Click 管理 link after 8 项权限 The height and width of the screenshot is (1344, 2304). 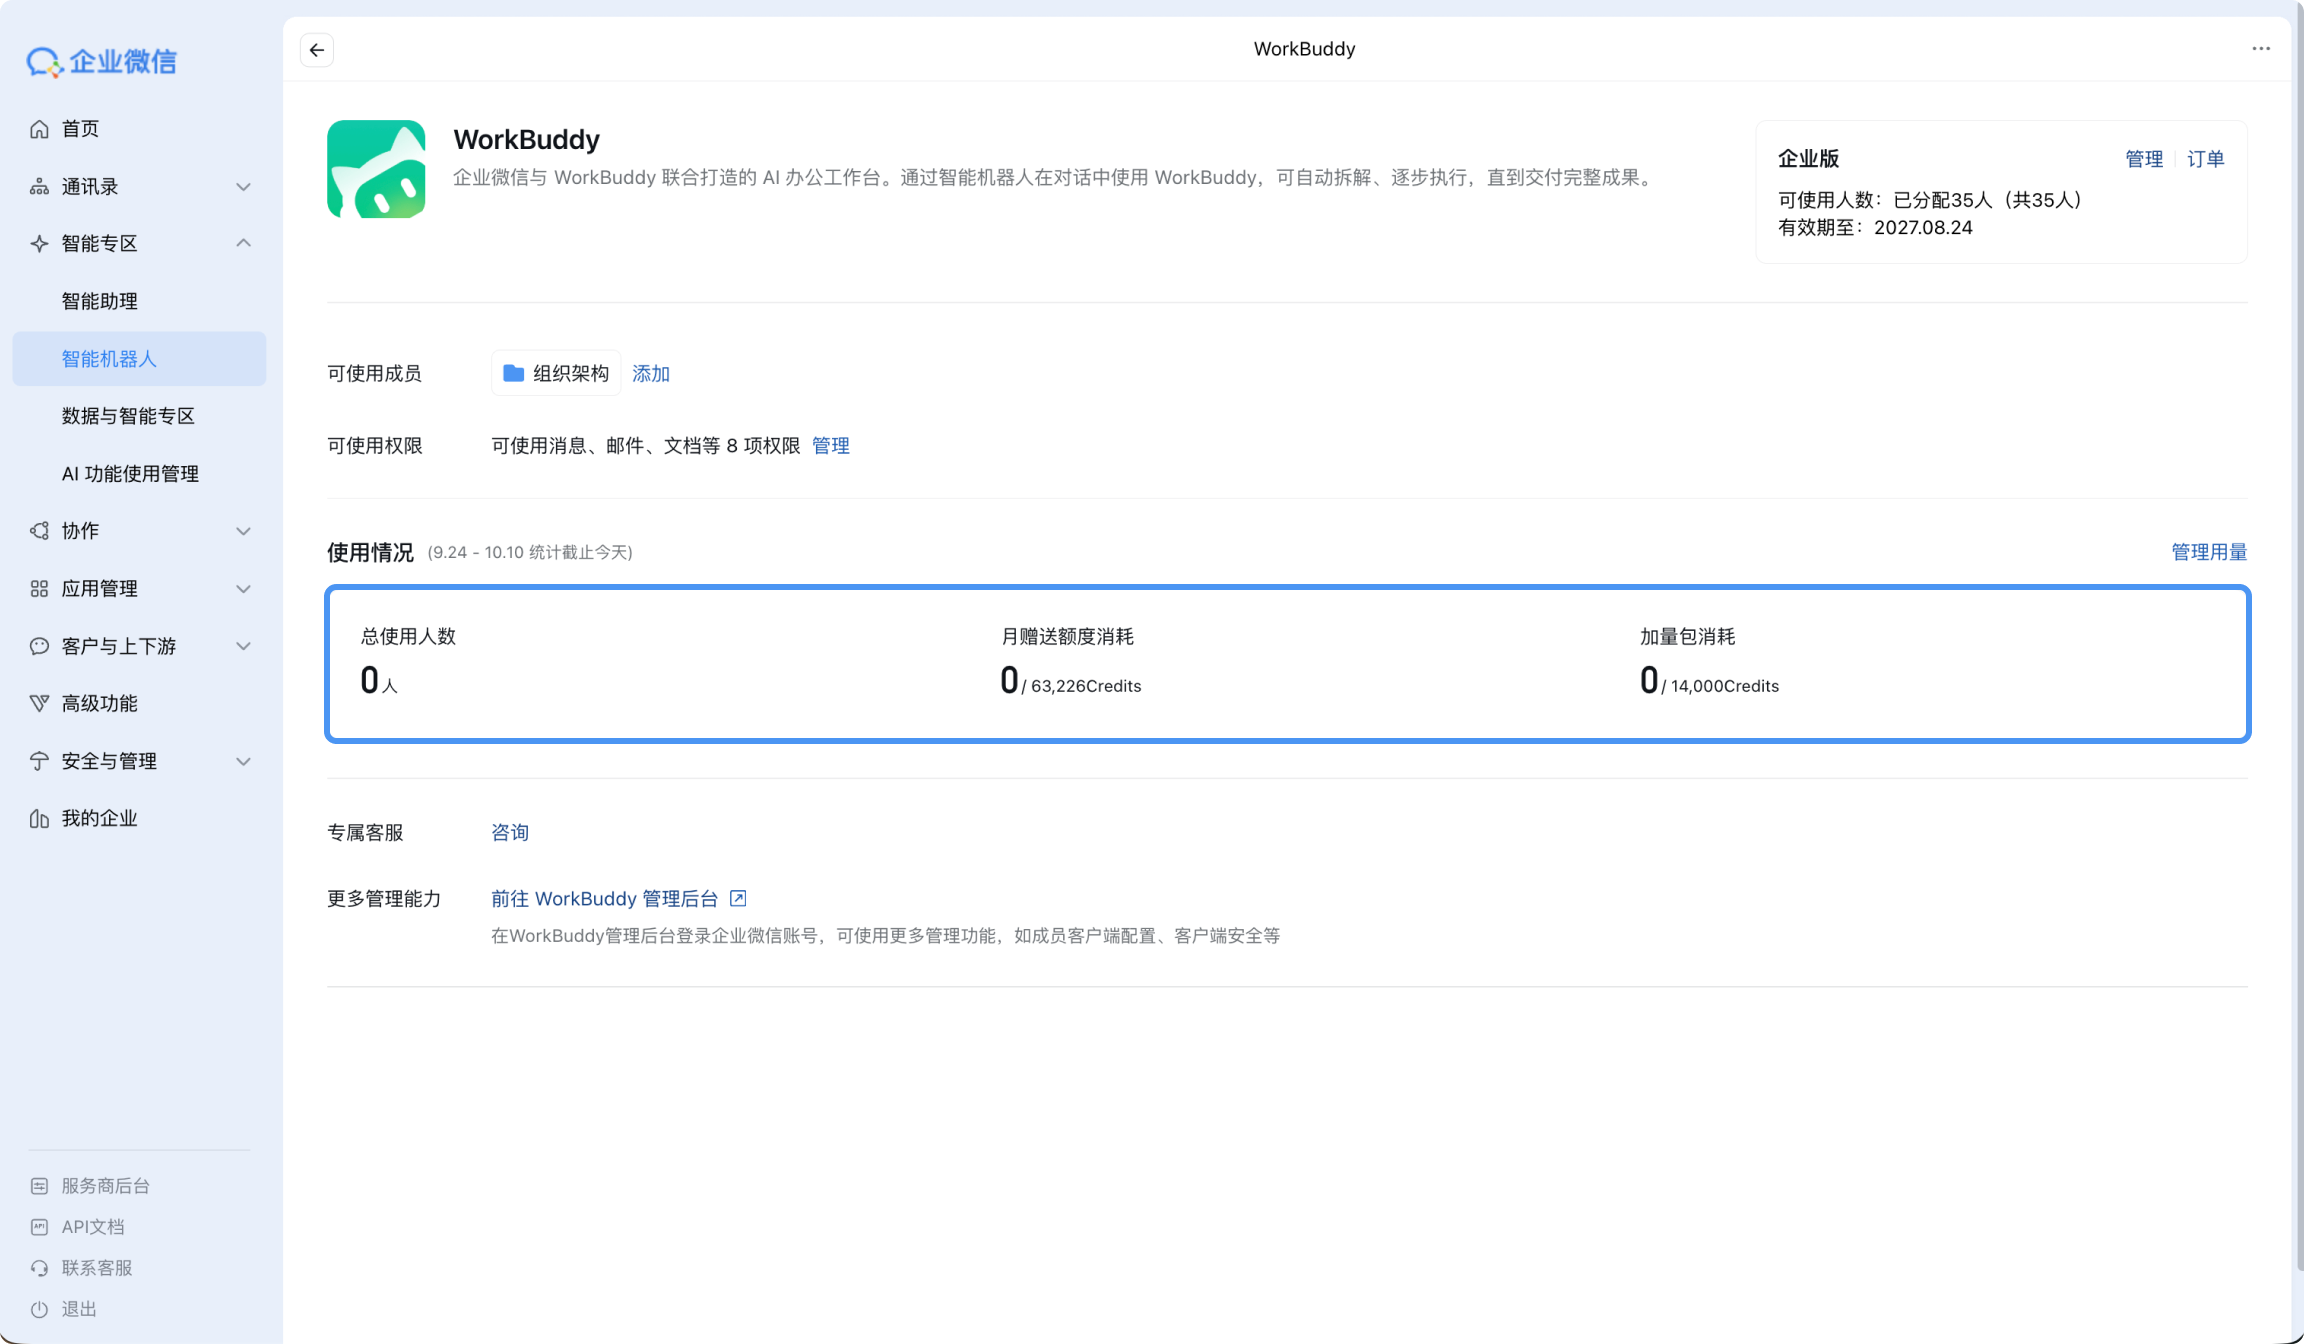[831, 446]
